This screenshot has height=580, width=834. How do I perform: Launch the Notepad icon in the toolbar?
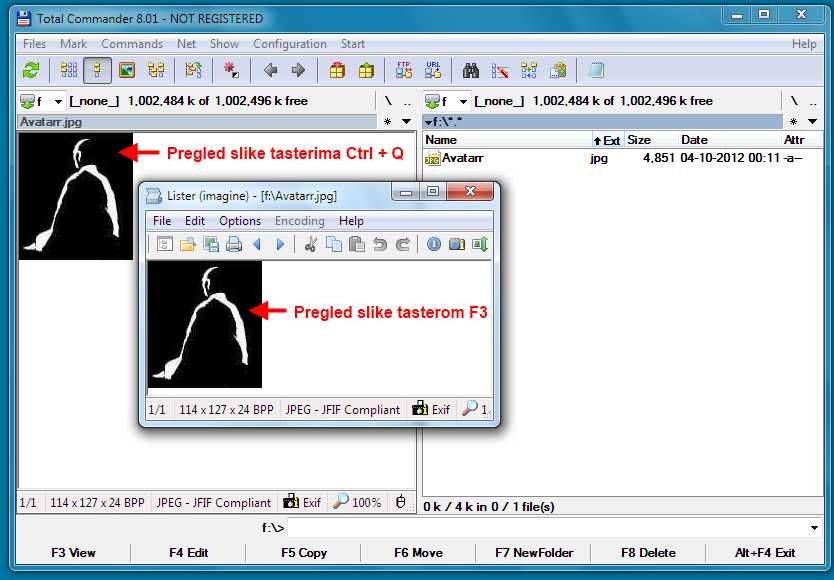point(596,70)
